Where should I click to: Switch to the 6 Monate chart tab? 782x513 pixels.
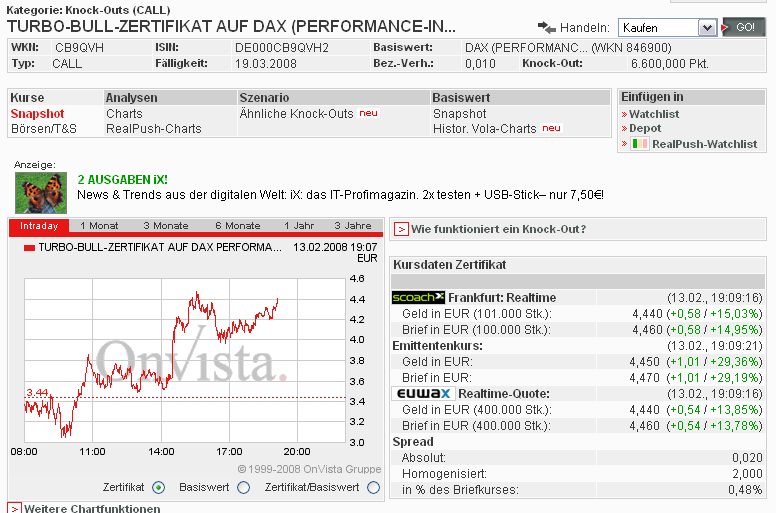click(237, 226)
